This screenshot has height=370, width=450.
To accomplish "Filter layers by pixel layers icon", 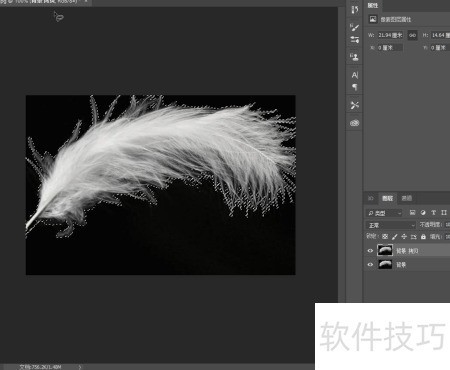I will click(x=412, y=213).
